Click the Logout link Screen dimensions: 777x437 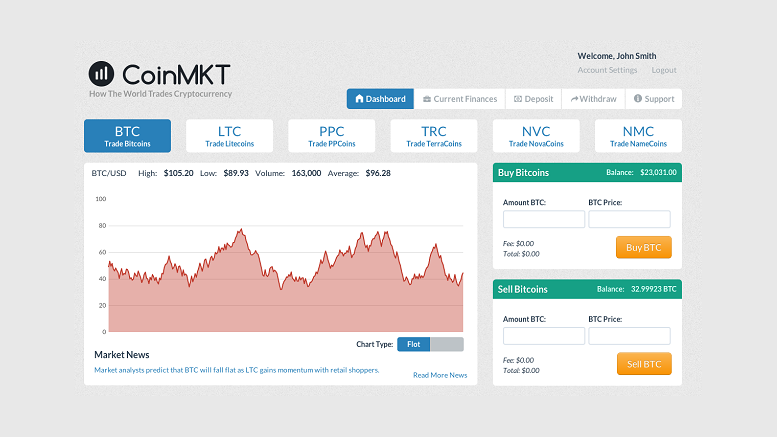click(664, 70)
